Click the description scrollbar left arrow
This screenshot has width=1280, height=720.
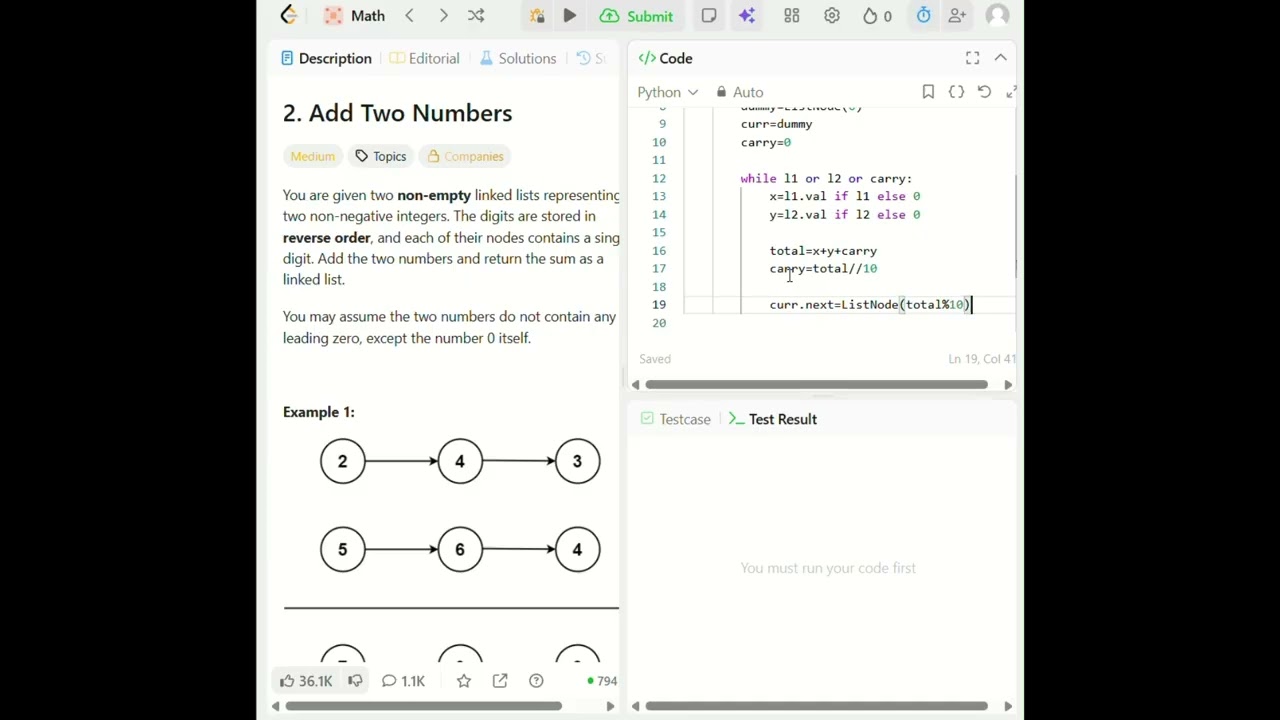pyautogui.click(x=276, y=706)
